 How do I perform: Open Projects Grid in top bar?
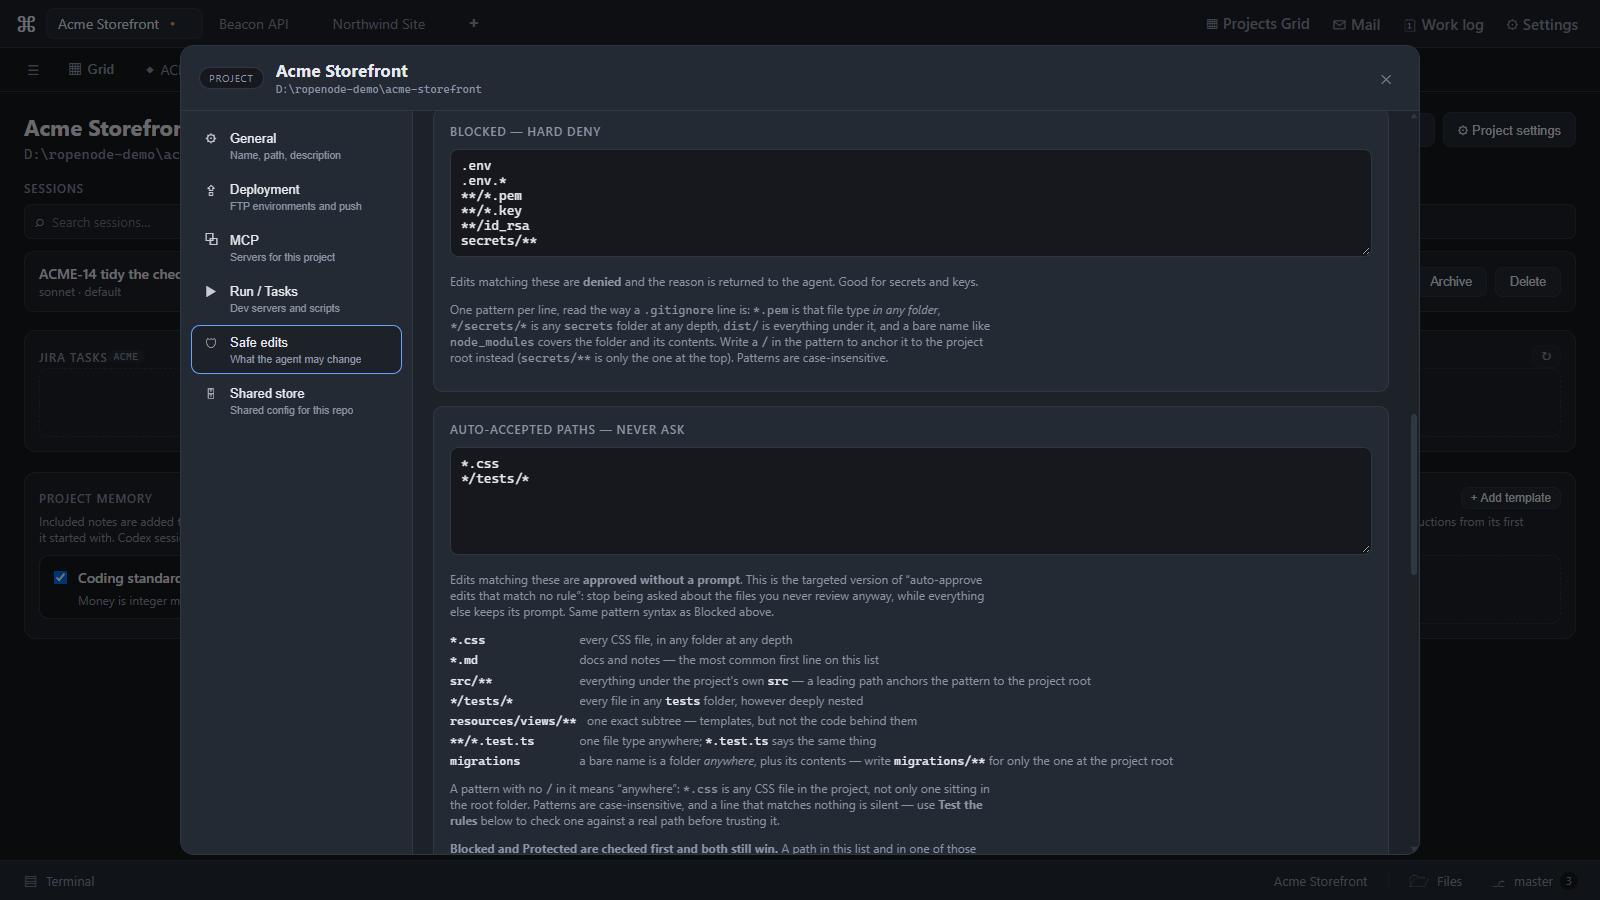tap(1258, 24)
